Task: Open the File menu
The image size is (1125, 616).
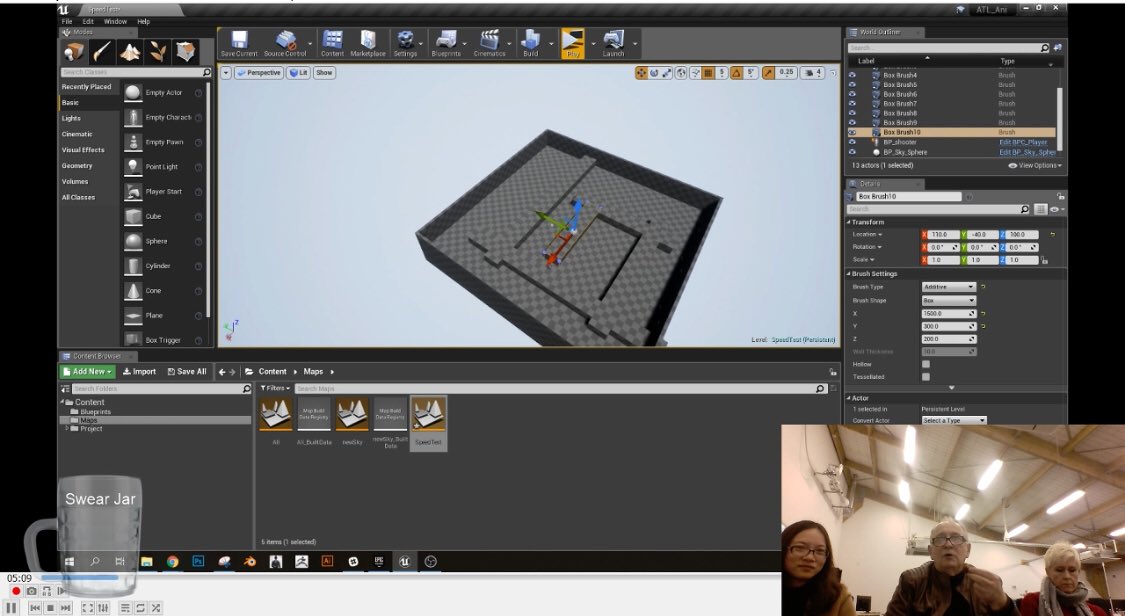Action: coord(67,22)
